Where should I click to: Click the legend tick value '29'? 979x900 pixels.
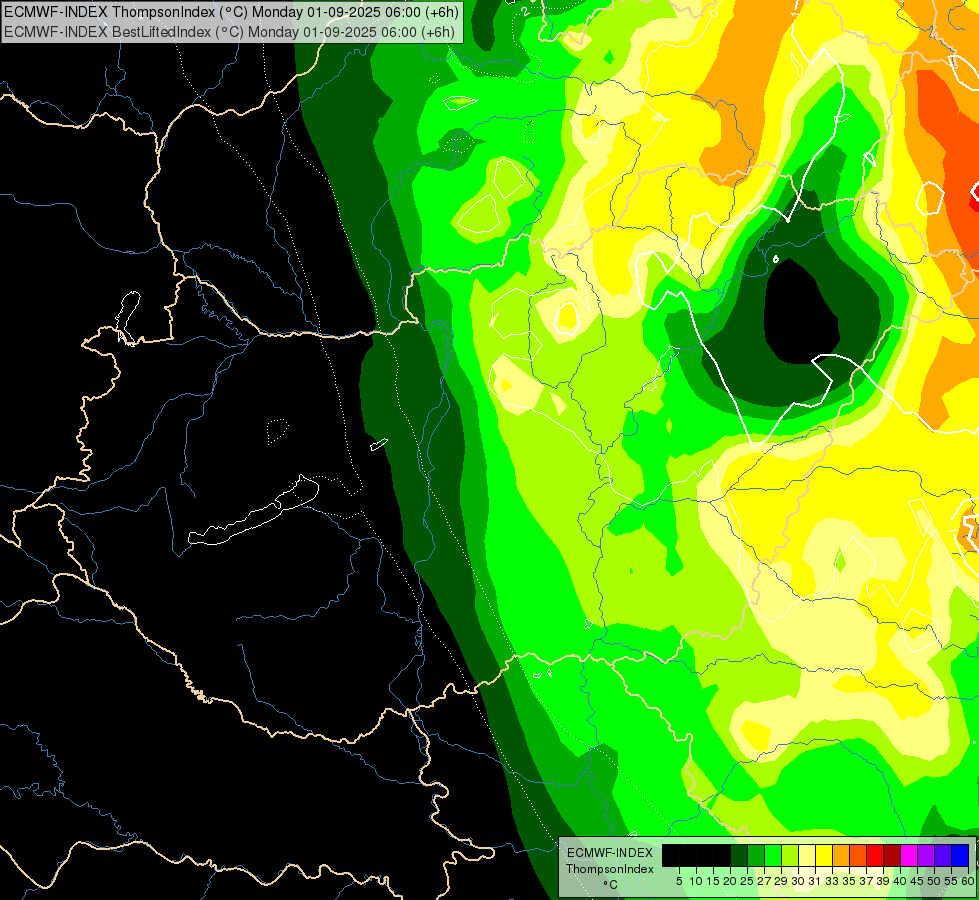[x=781, y=881]
